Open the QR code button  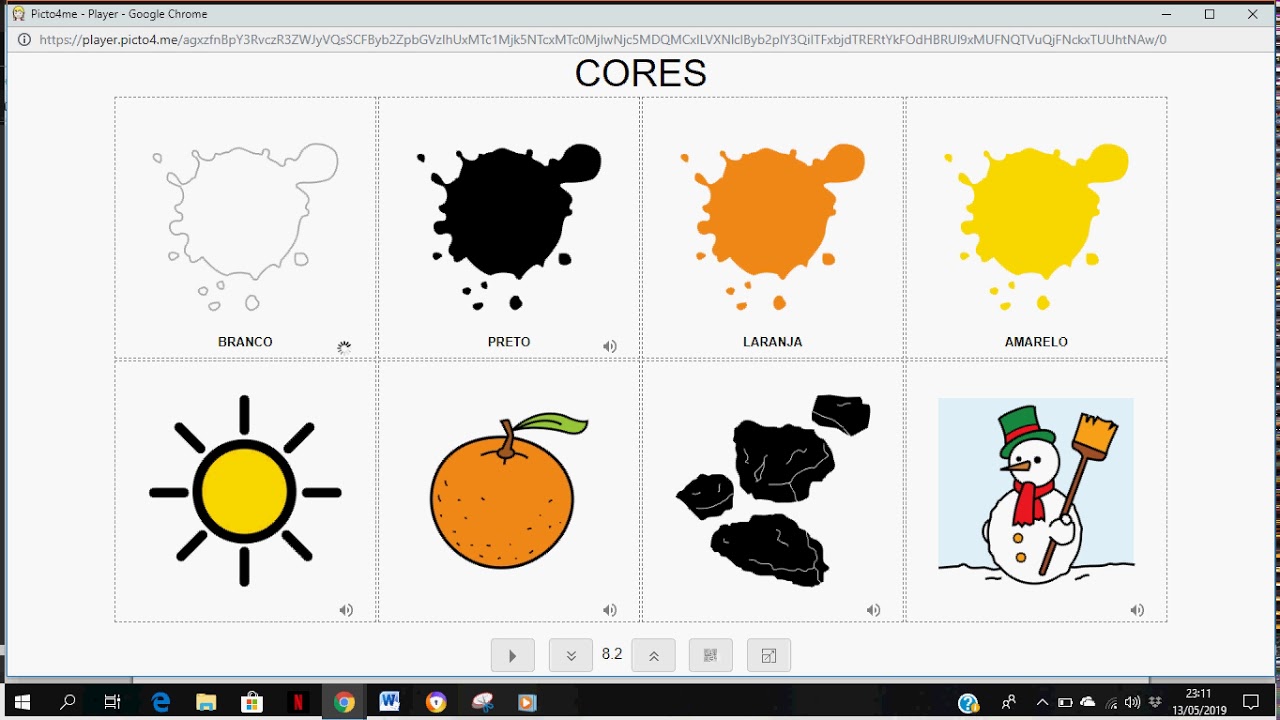(711, 656)
